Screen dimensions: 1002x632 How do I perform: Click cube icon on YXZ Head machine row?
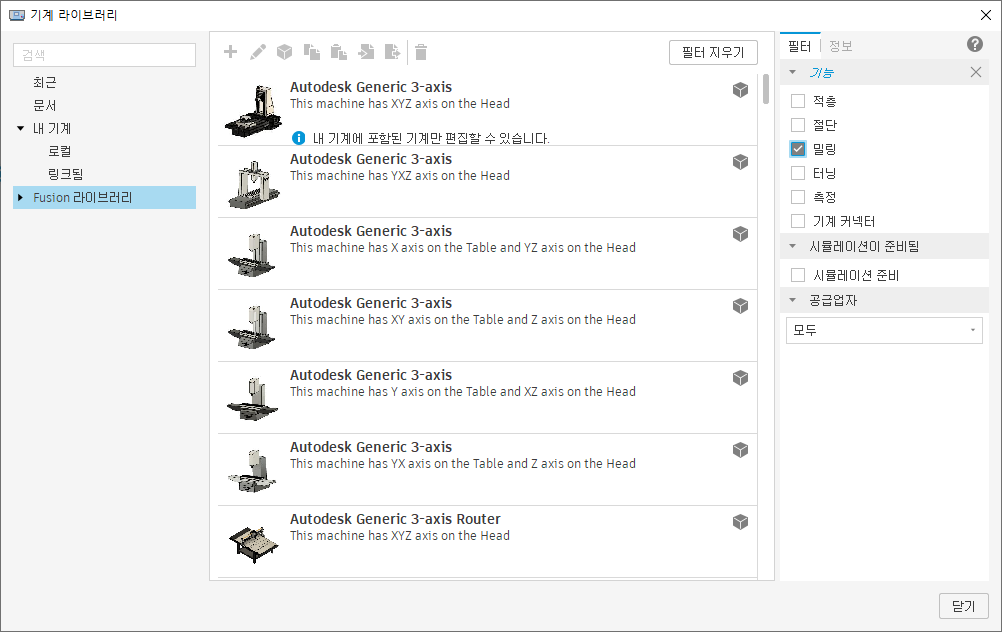(740, 162)
